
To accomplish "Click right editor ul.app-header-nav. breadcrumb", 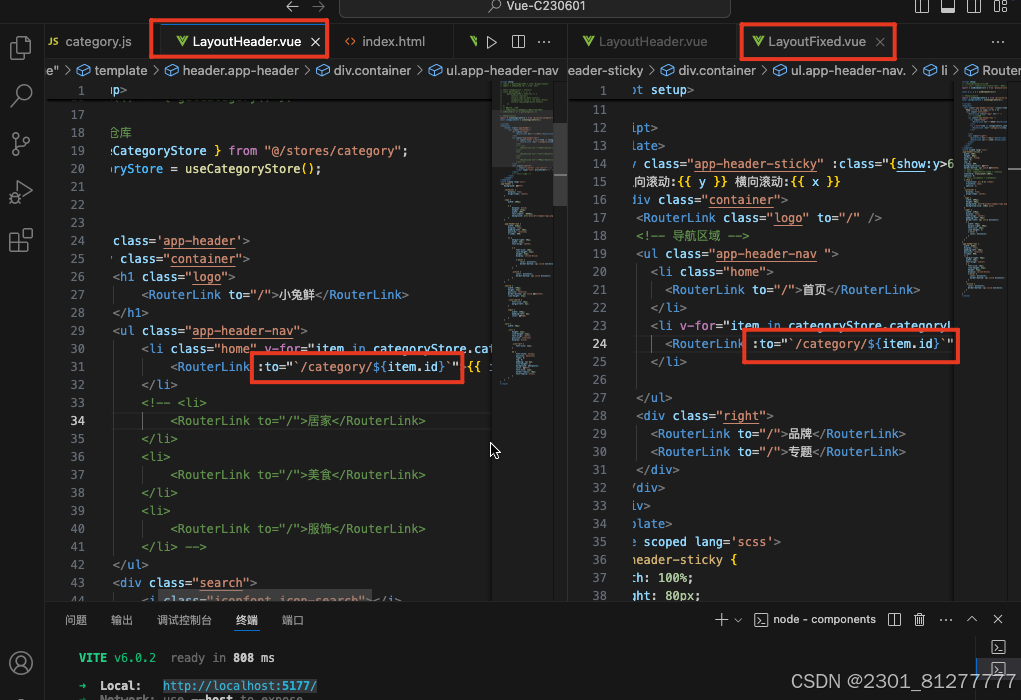I will [839, 70].
